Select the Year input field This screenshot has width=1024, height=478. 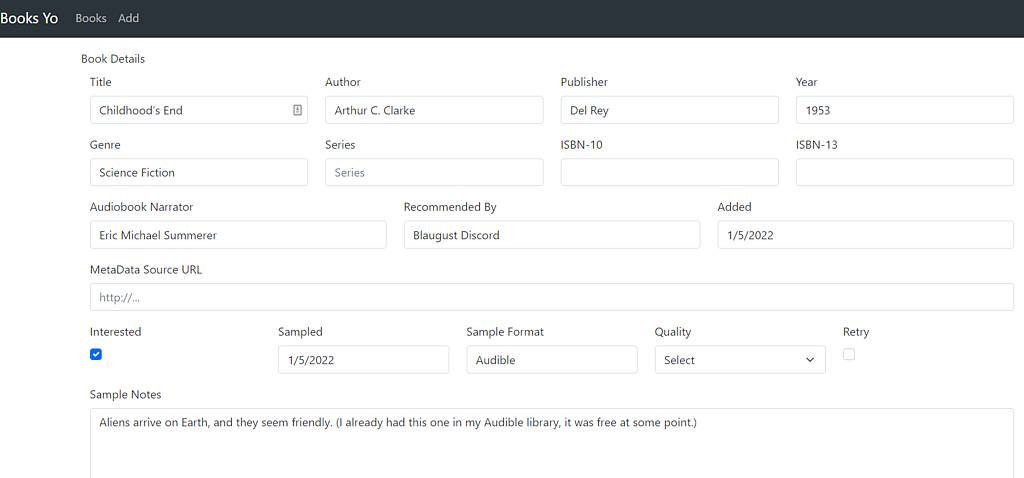(x=904, y=110)
